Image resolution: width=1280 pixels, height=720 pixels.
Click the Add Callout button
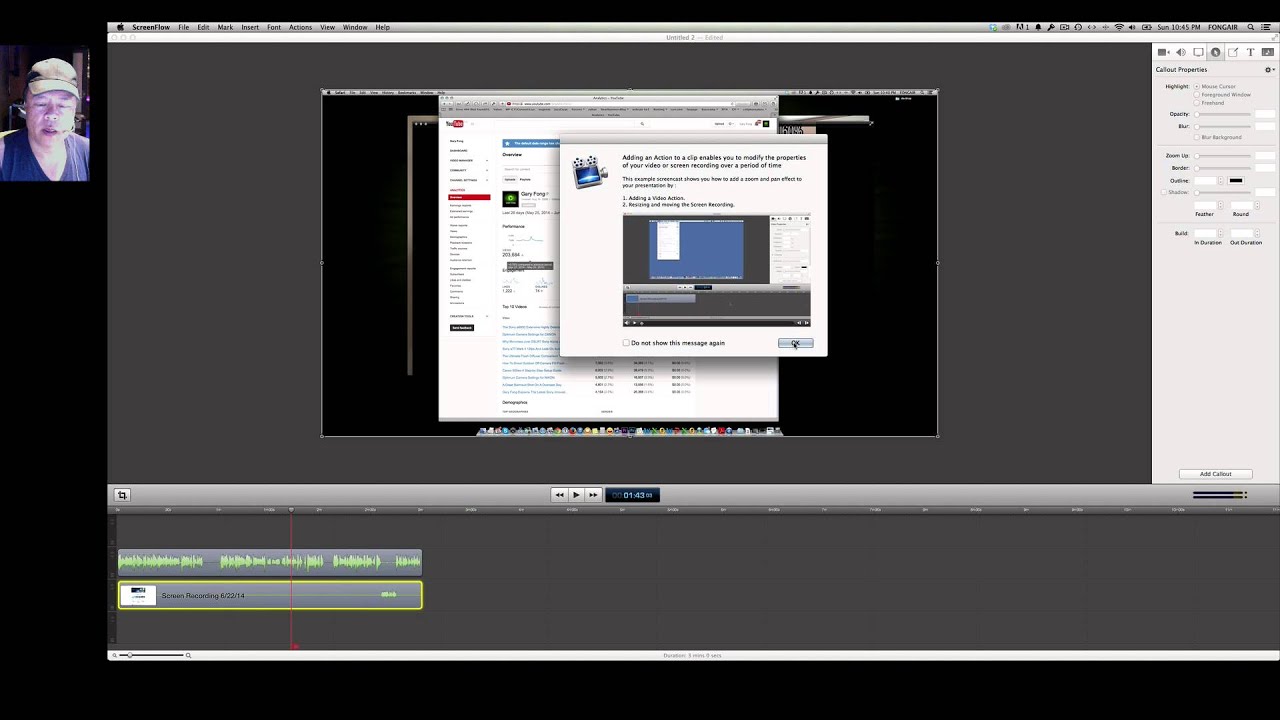[x=1215, y=474]
